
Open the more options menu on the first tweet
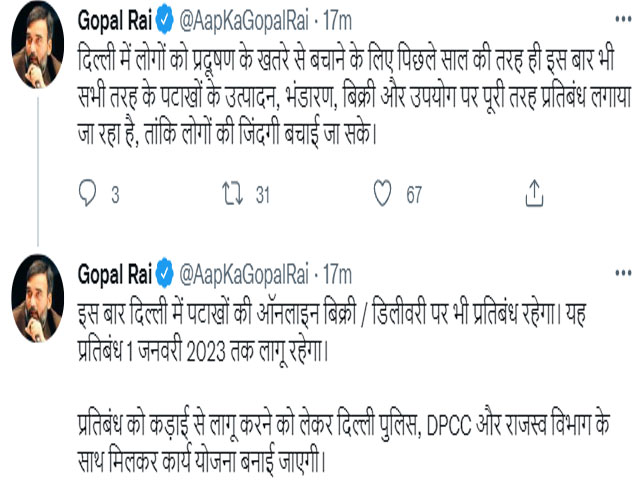(625, 21)
